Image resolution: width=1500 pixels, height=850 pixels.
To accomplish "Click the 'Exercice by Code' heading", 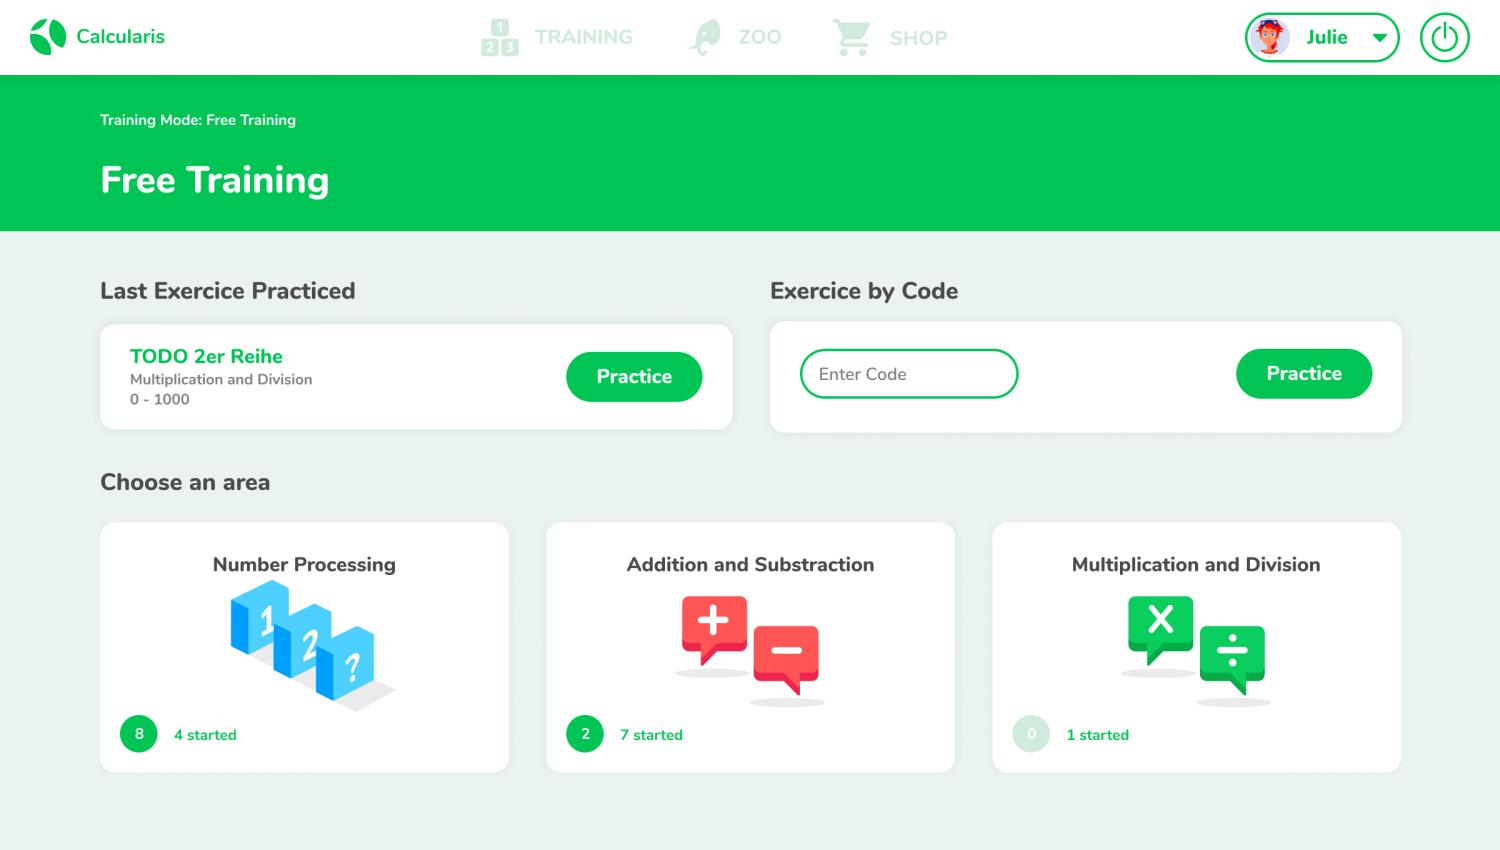I will pyautogui.click(x=864, y=291).
